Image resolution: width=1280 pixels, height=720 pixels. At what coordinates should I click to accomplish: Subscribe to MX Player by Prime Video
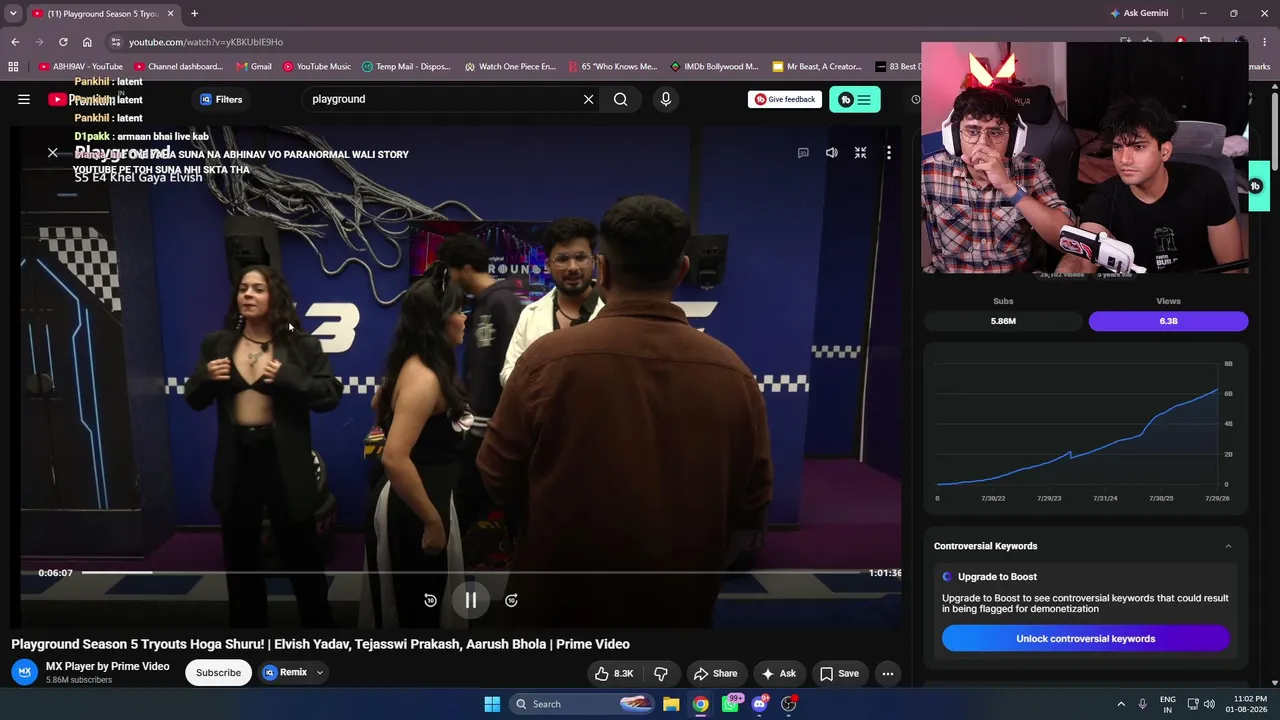click(x=218, y=673)
